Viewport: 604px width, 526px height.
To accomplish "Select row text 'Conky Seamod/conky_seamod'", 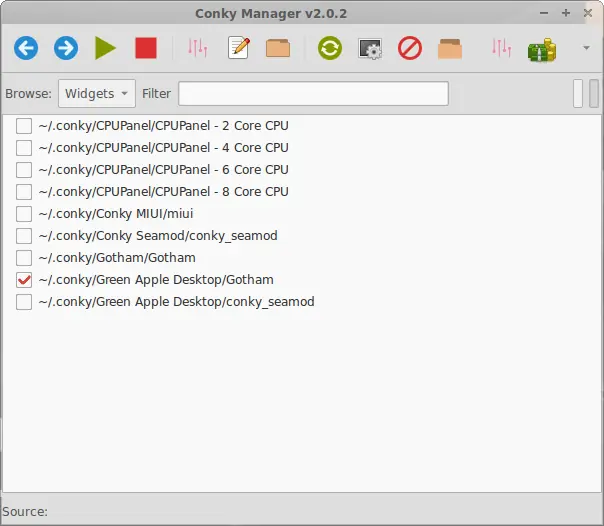I will (x=186, y=236).
